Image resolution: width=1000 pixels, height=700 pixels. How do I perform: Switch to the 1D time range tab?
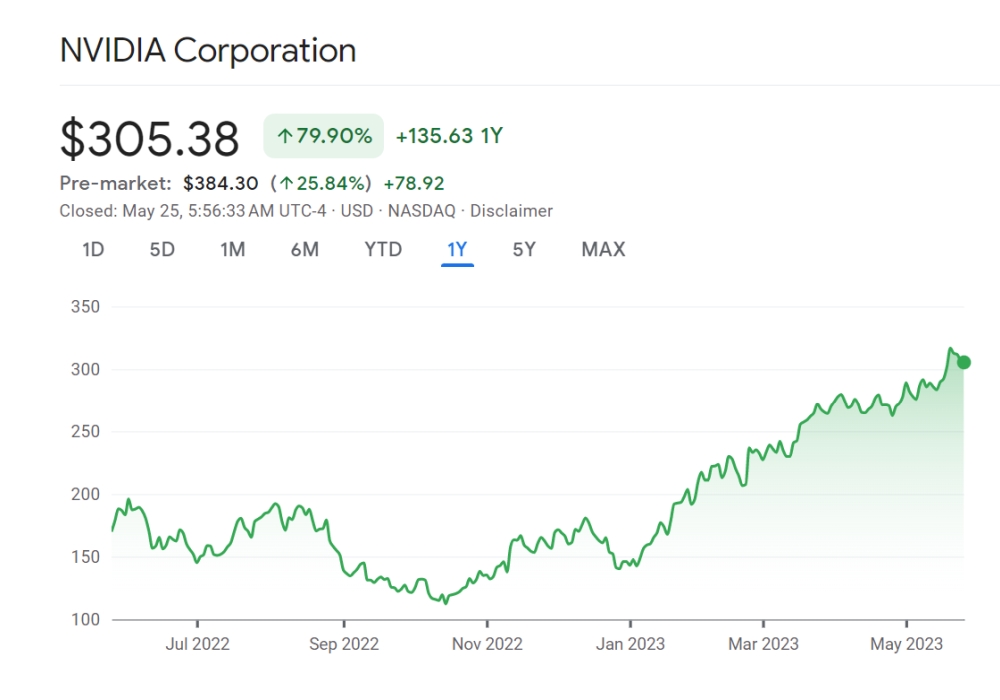pyautogui.click(x=92, y=249)
